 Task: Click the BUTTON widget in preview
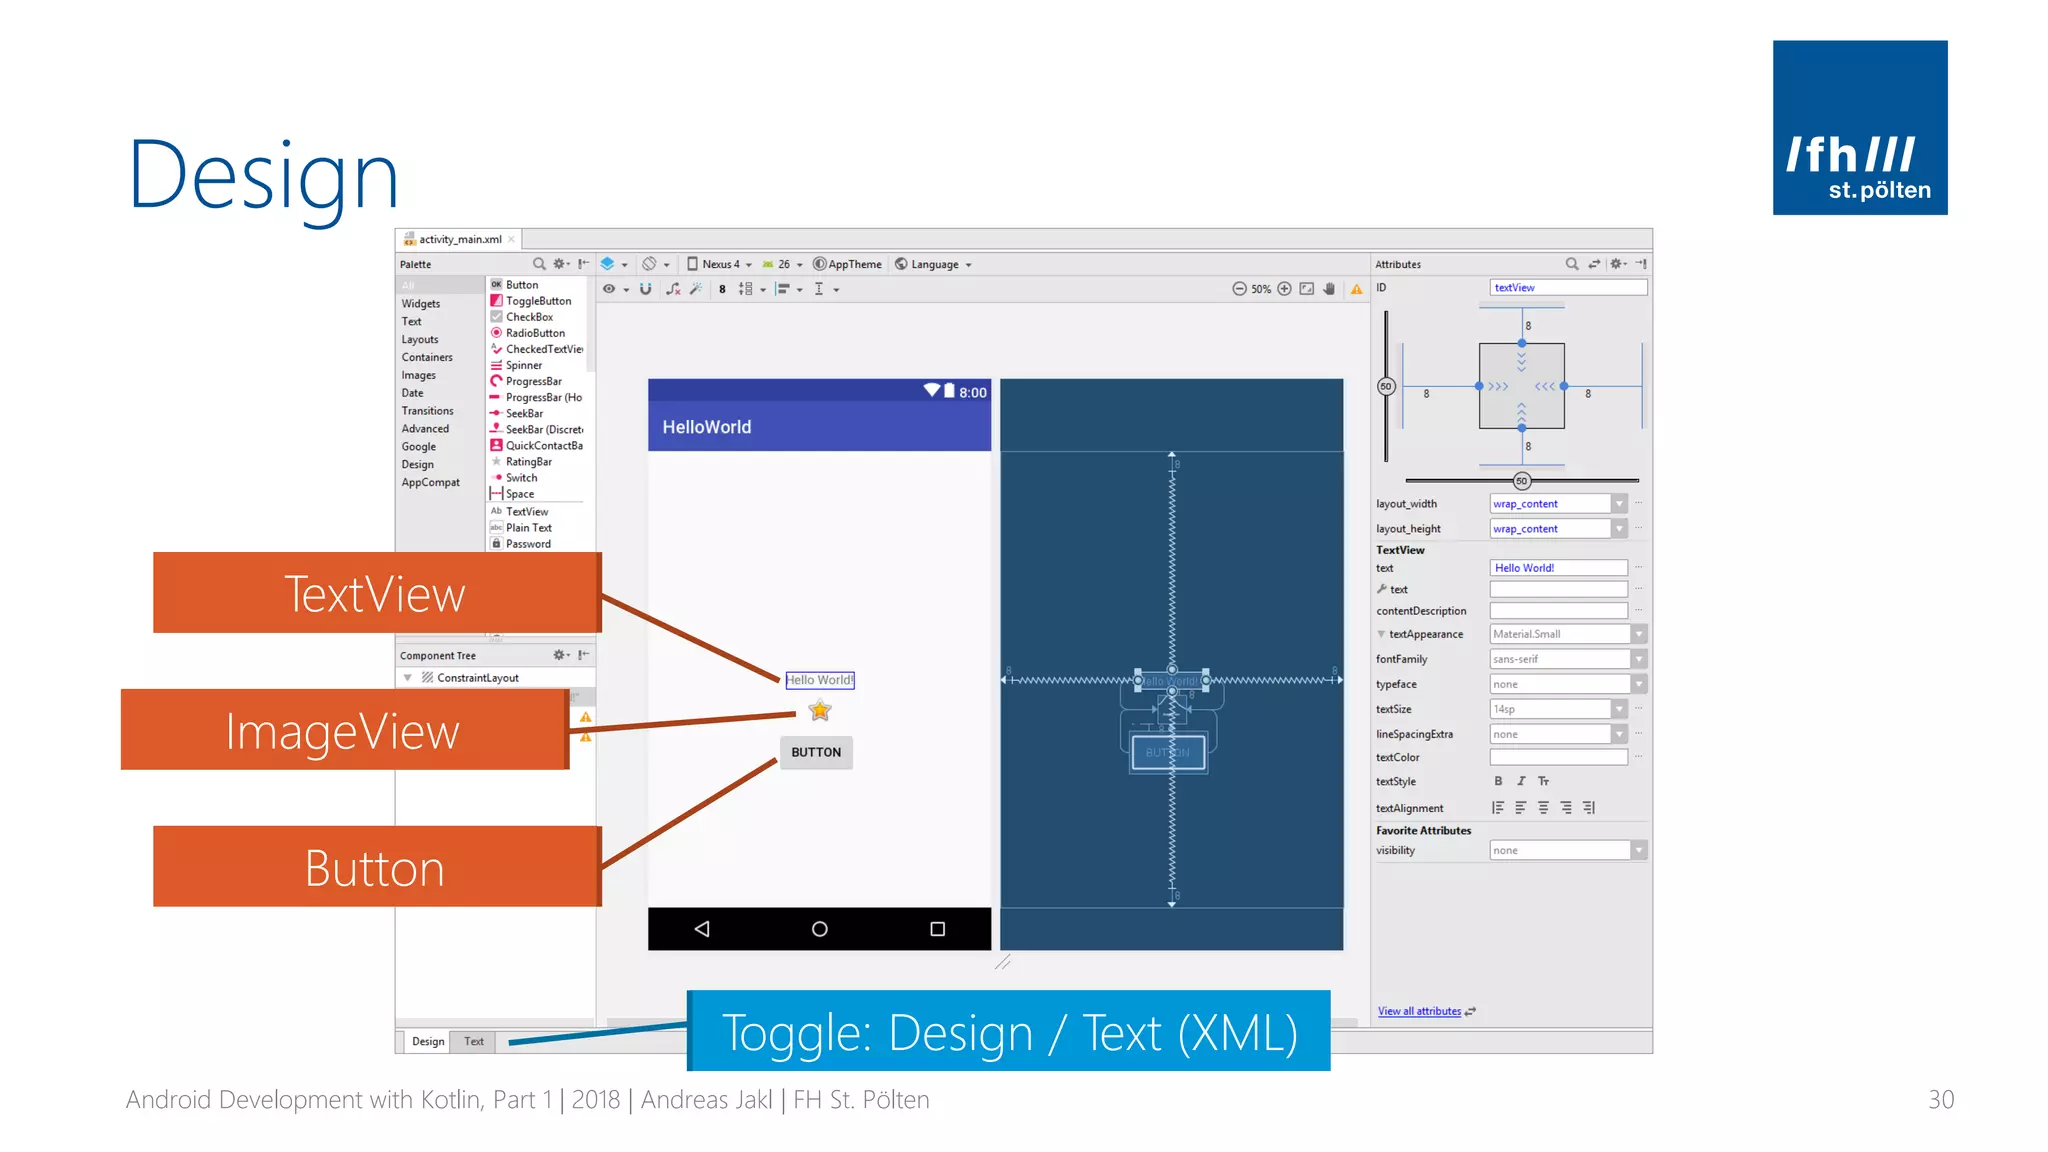pyautogui.click(x=816, y=752)
